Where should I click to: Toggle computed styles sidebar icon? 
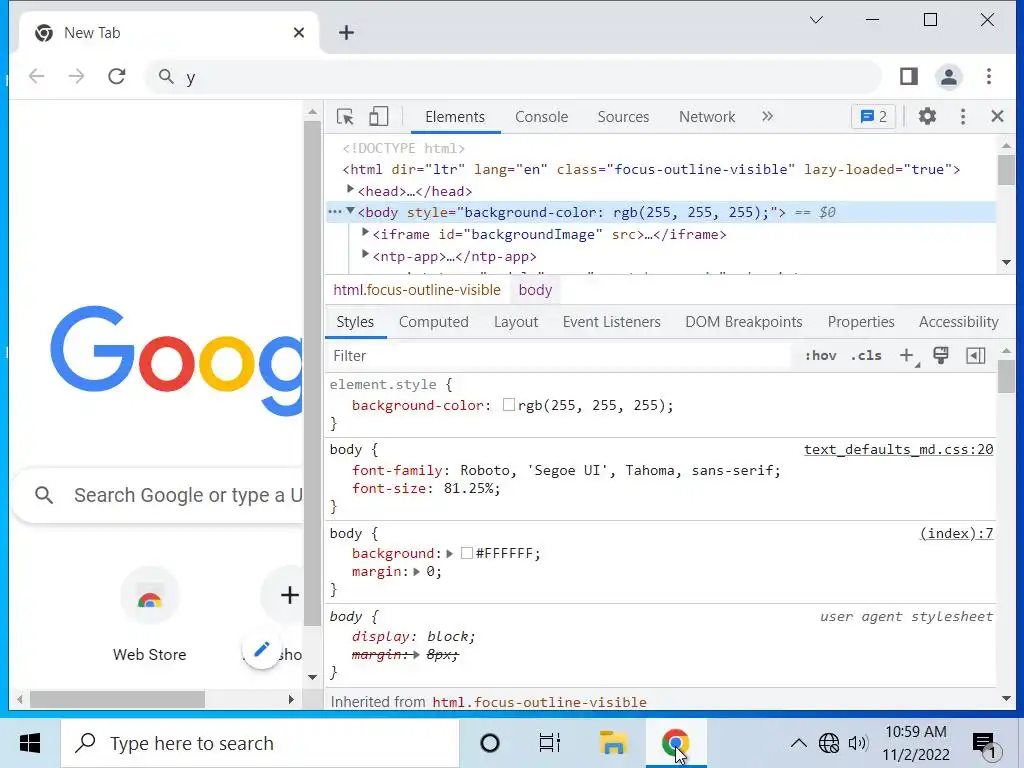coord(976,355)
